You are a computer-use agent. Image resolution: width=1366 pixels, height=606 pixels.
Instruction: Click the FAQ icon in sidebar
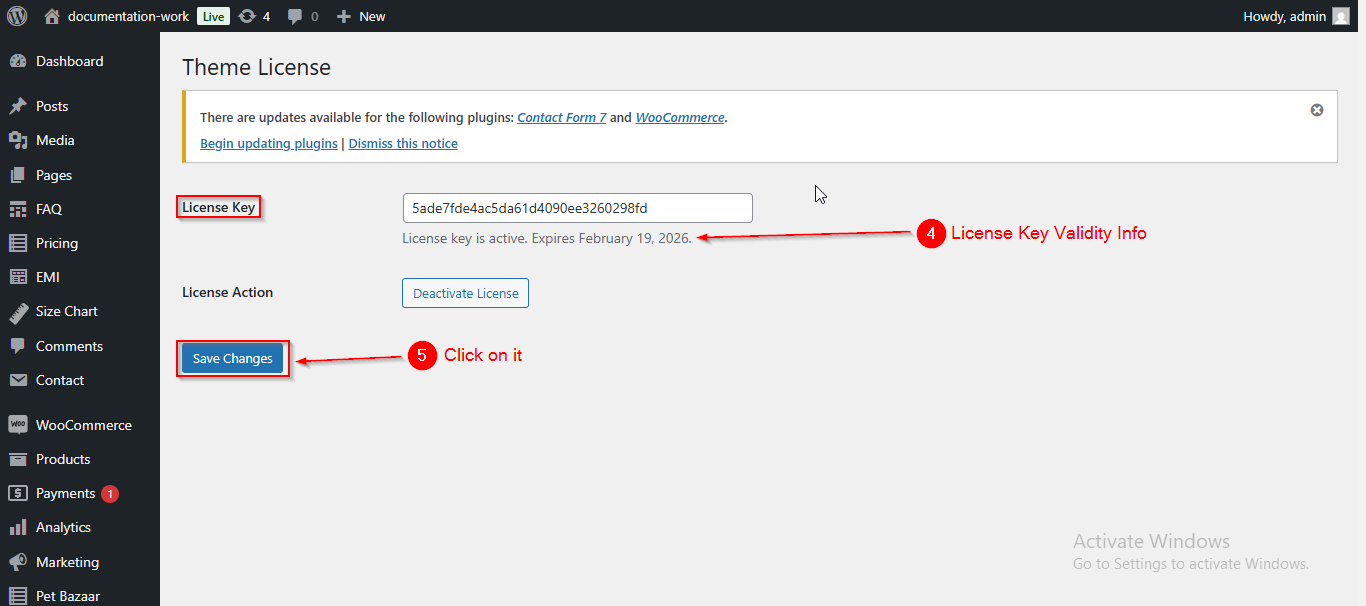coord(18,209)
